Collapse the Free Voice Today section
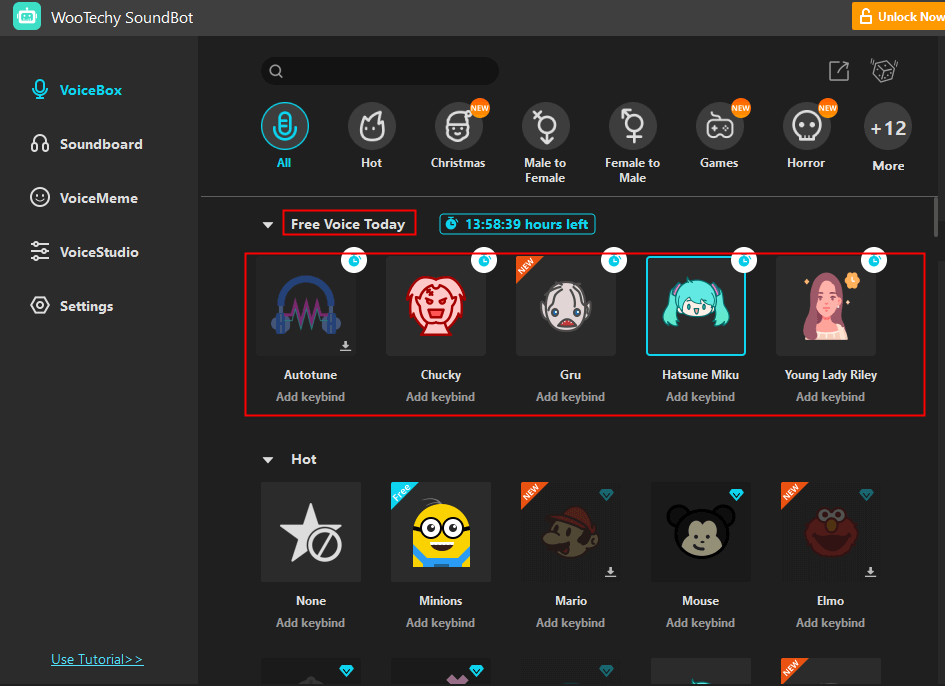945x686 pixels. pos(267,225)
